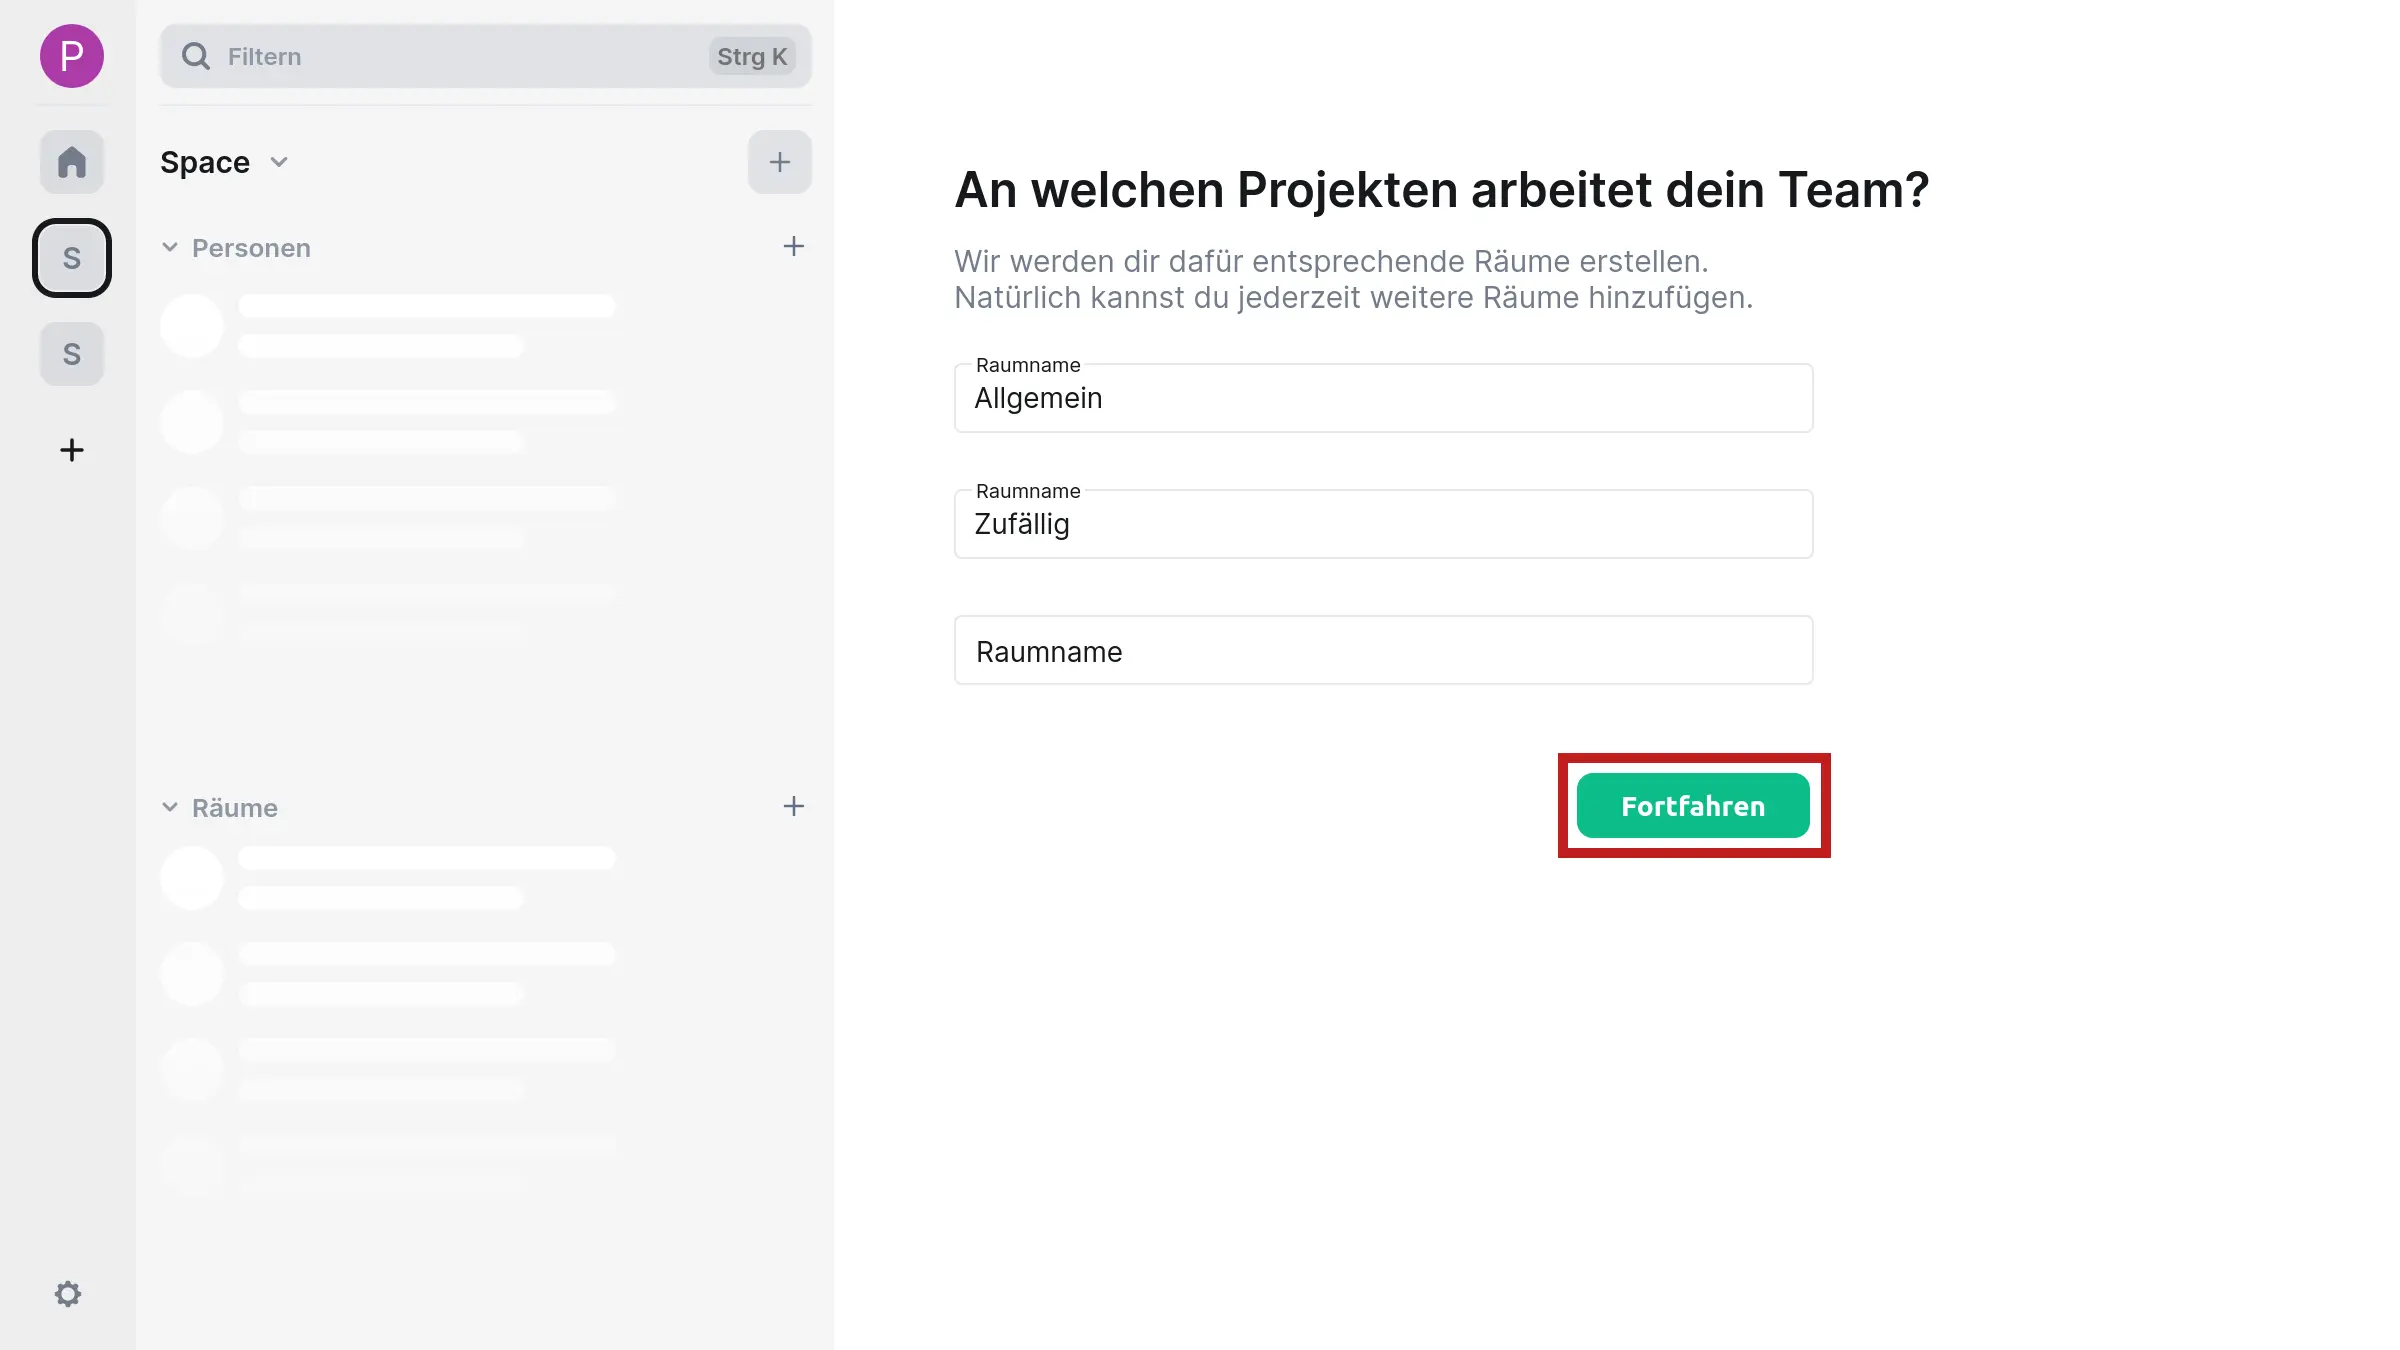Screen dimensions: 2400x1350
Task: Click the Space label in the sidebar
Action: click(204, 161)
